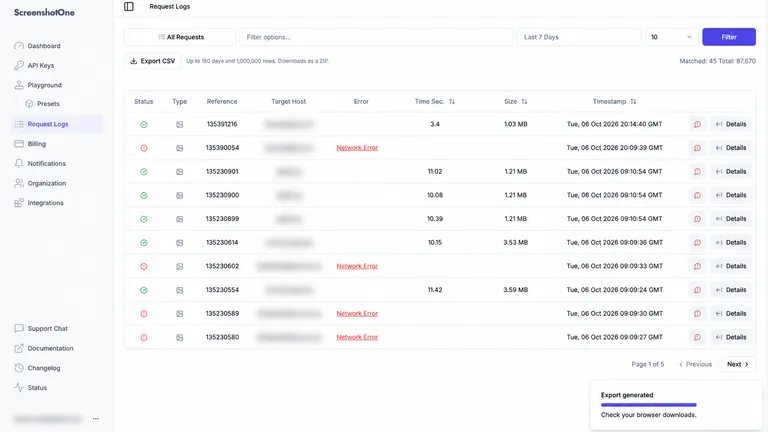This screenshot has height=432, width=768.
Task: Open Details for request 135230554
Action: pos(731,290)
